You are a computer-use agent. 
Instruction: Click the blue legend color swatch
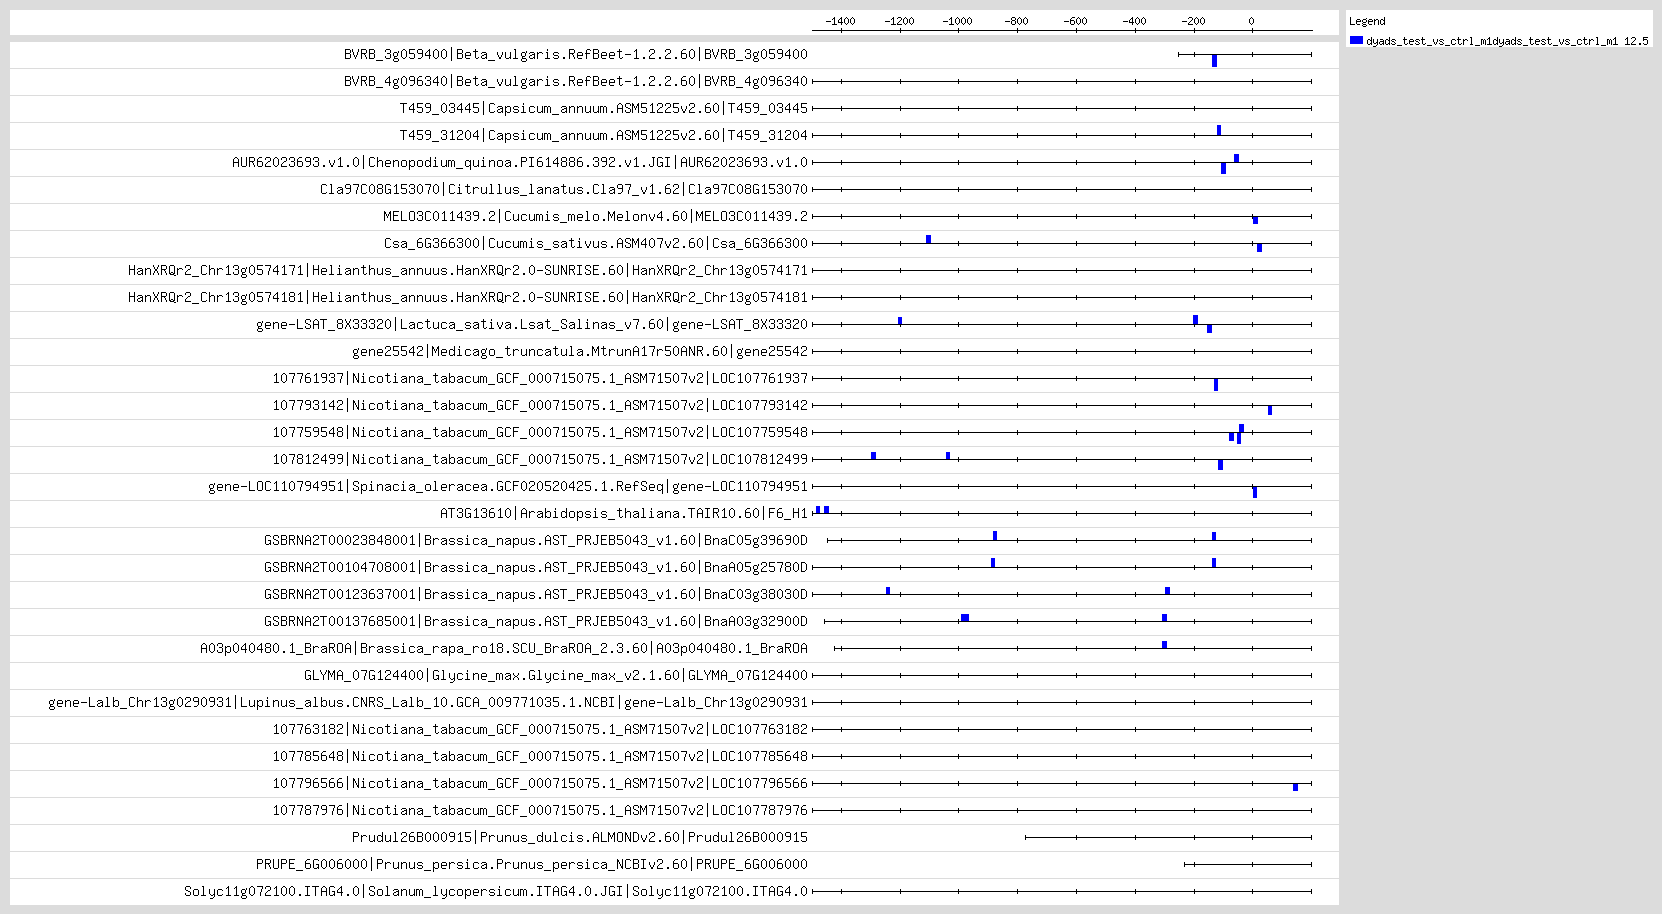pos(1356,40)
